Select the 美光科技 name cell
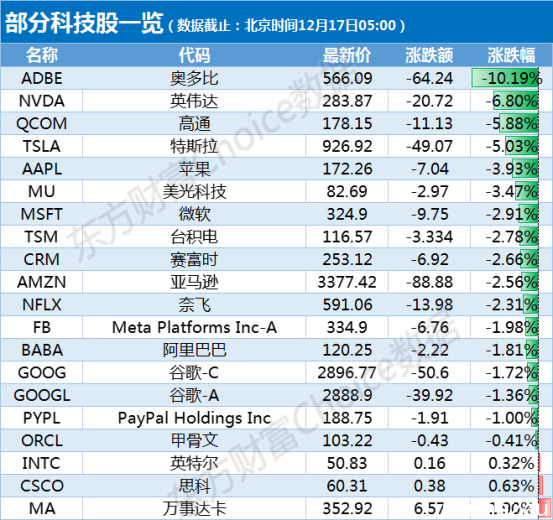 (194, 192)
